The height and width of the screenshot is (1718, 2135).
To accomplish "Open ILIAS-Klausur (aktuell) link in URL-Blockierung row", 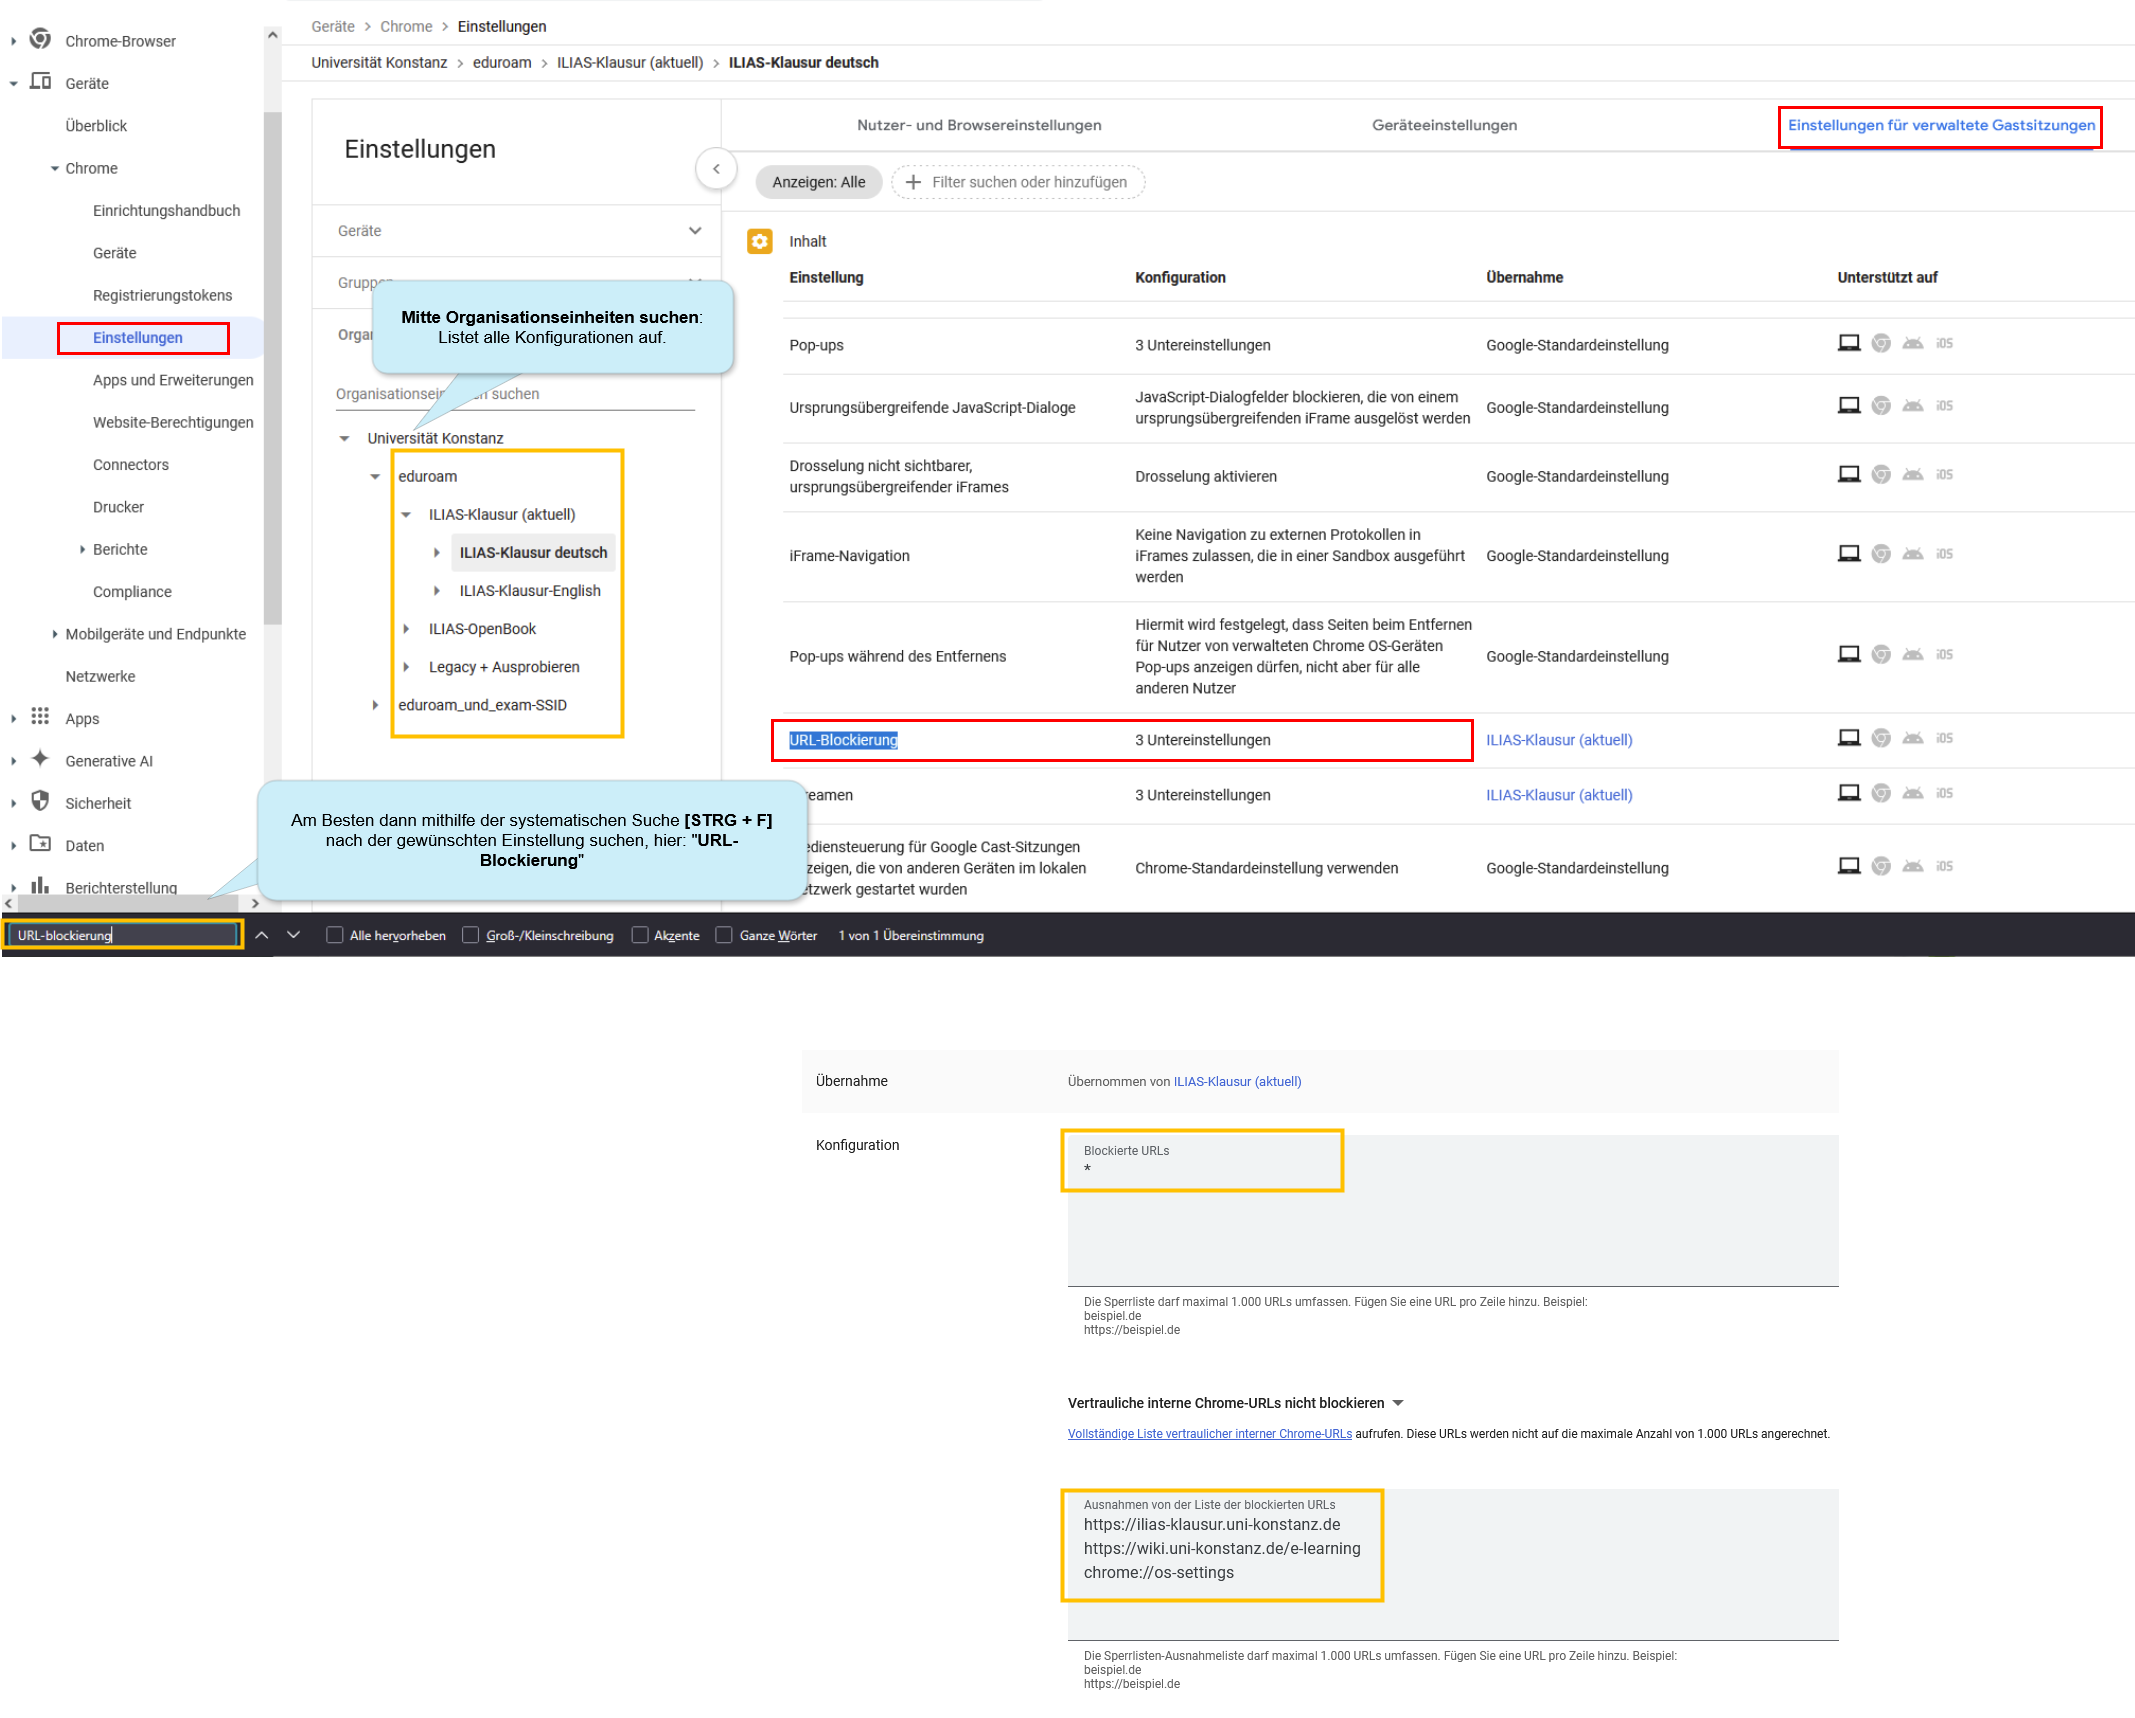I will point(1558,740).
